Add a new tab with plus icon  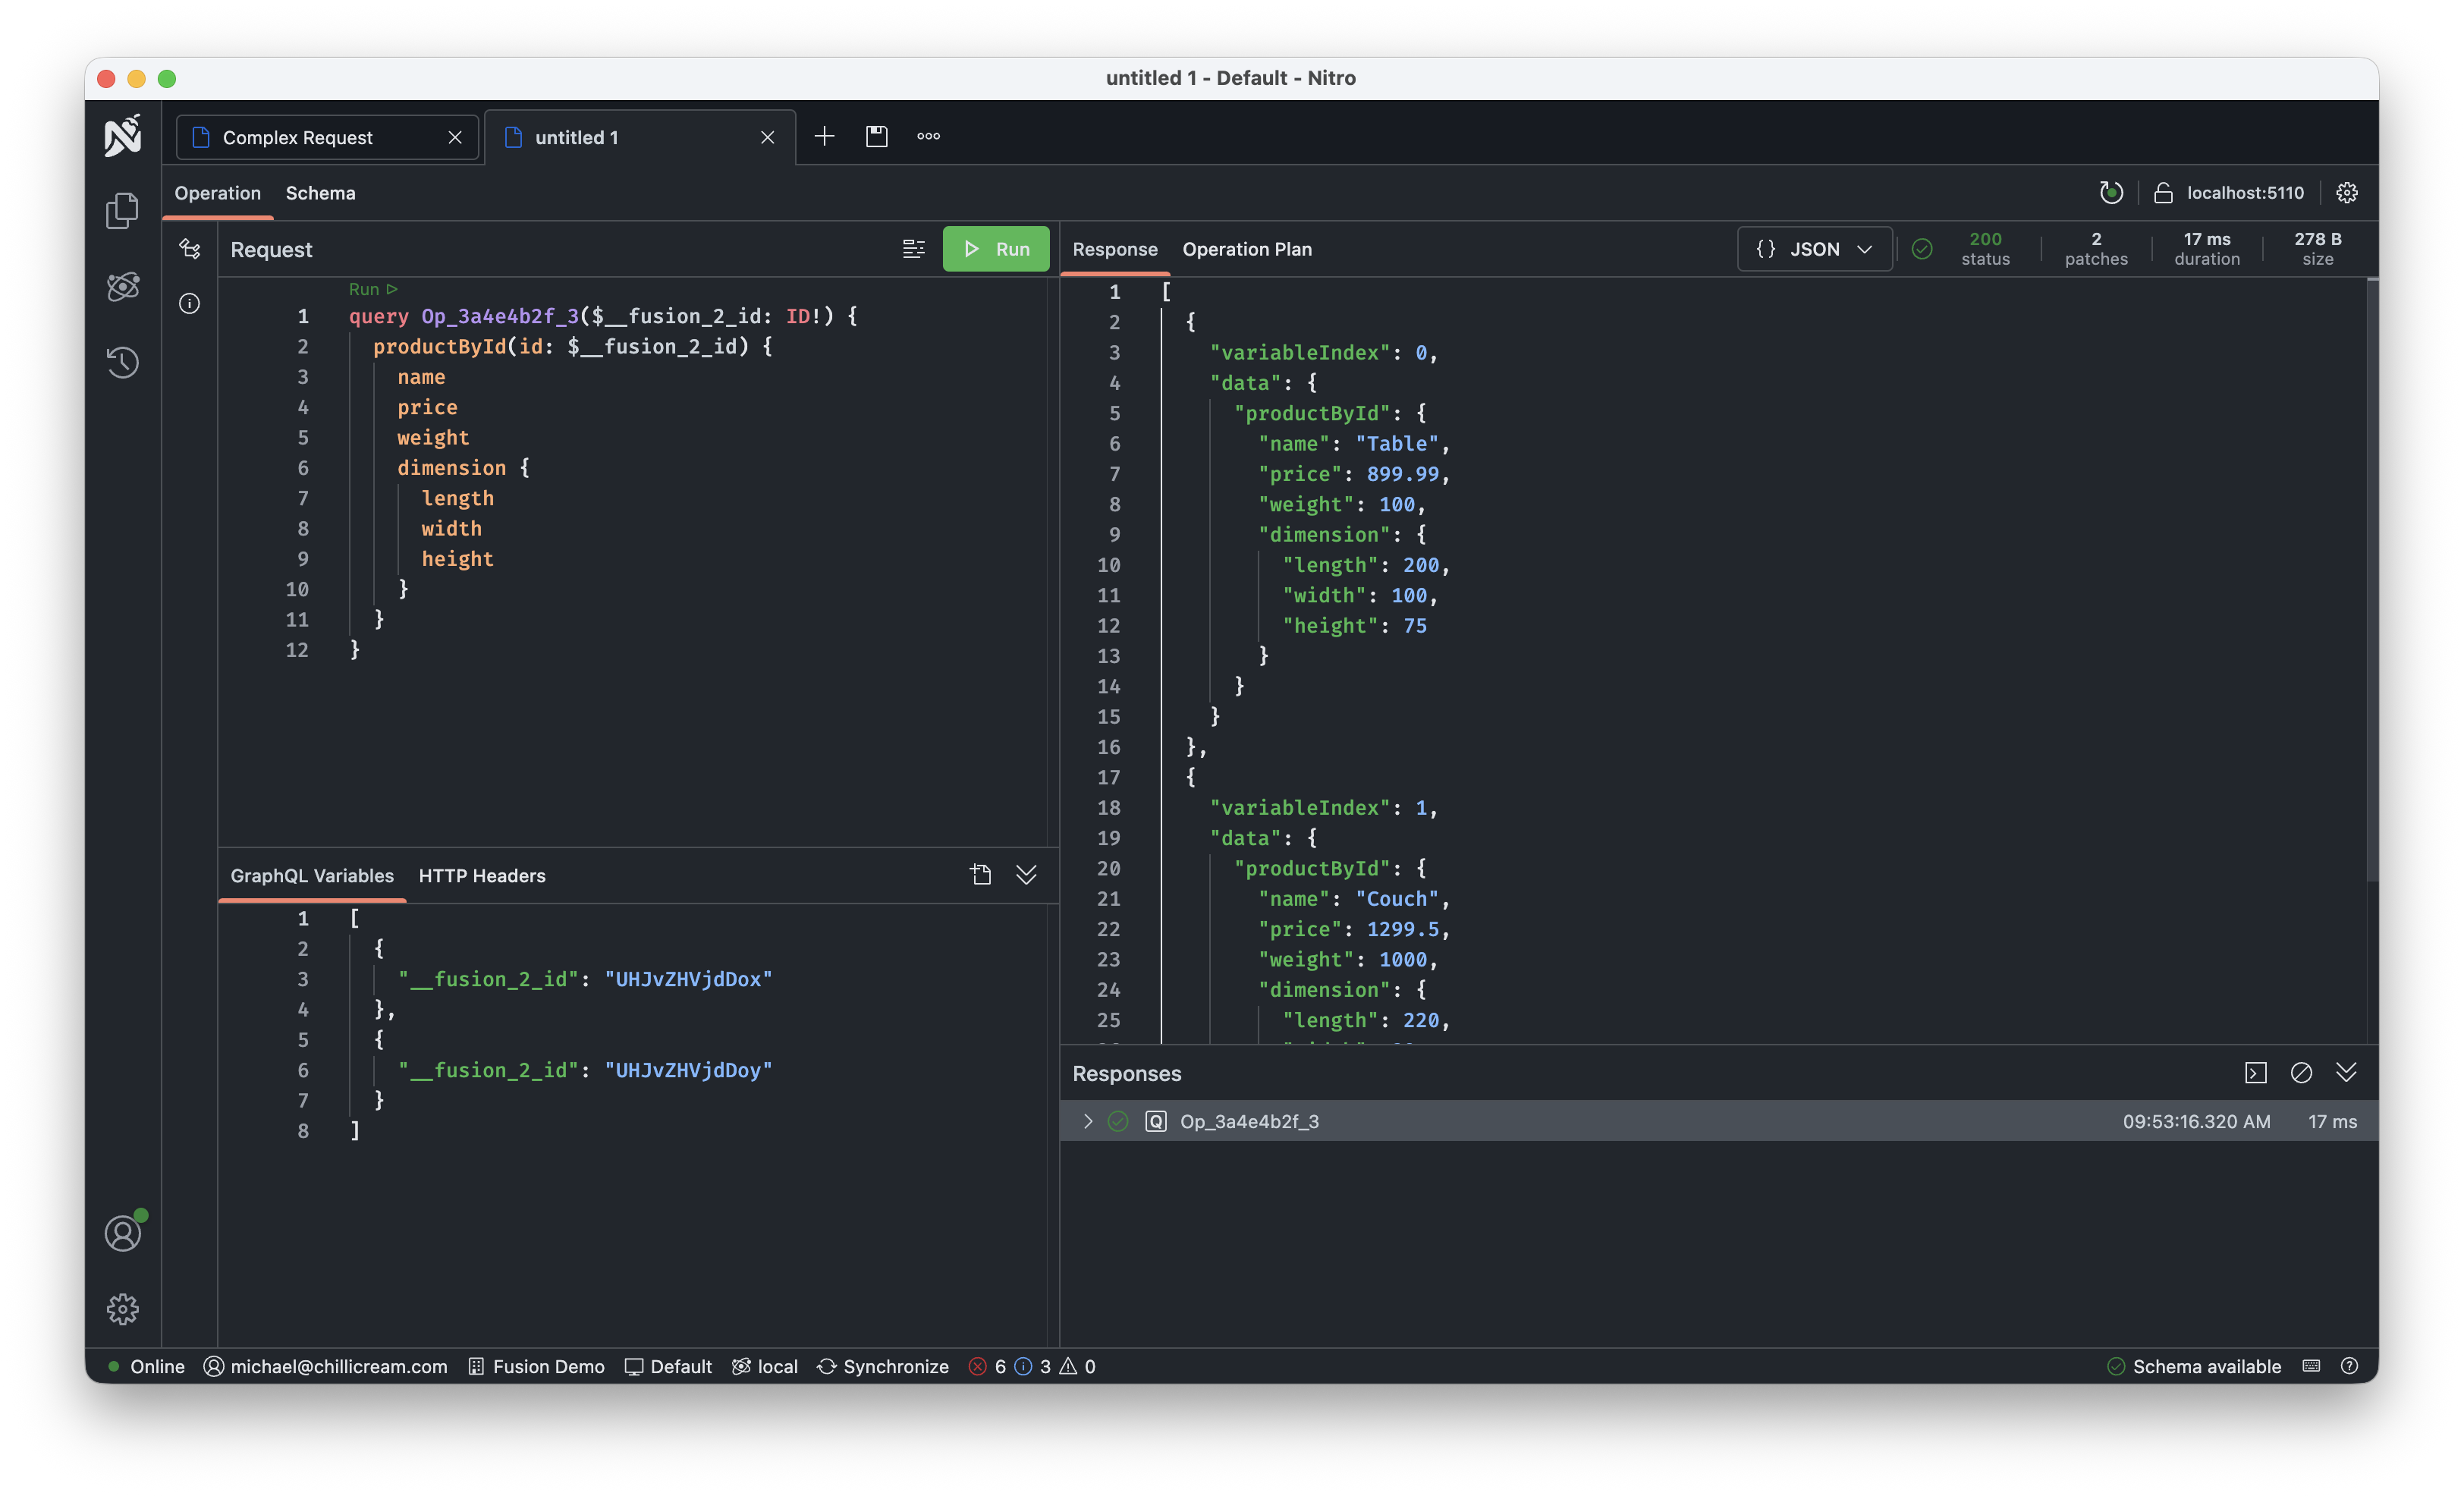point(824,136)
